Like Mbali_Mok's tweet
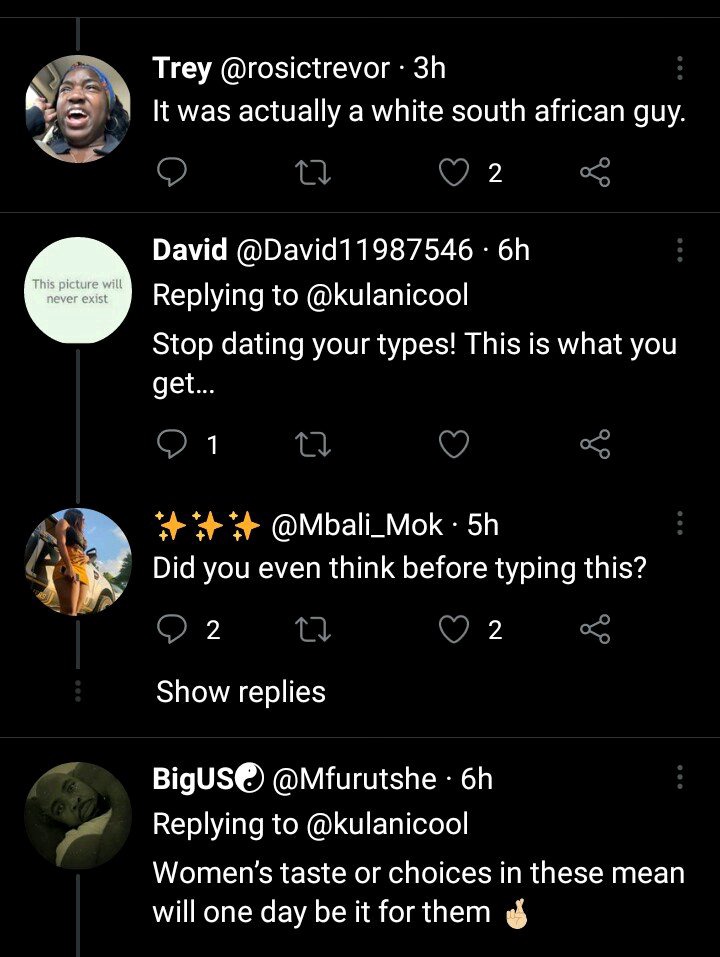Viewport: 720px width, 957px height. tap(455, 629)
